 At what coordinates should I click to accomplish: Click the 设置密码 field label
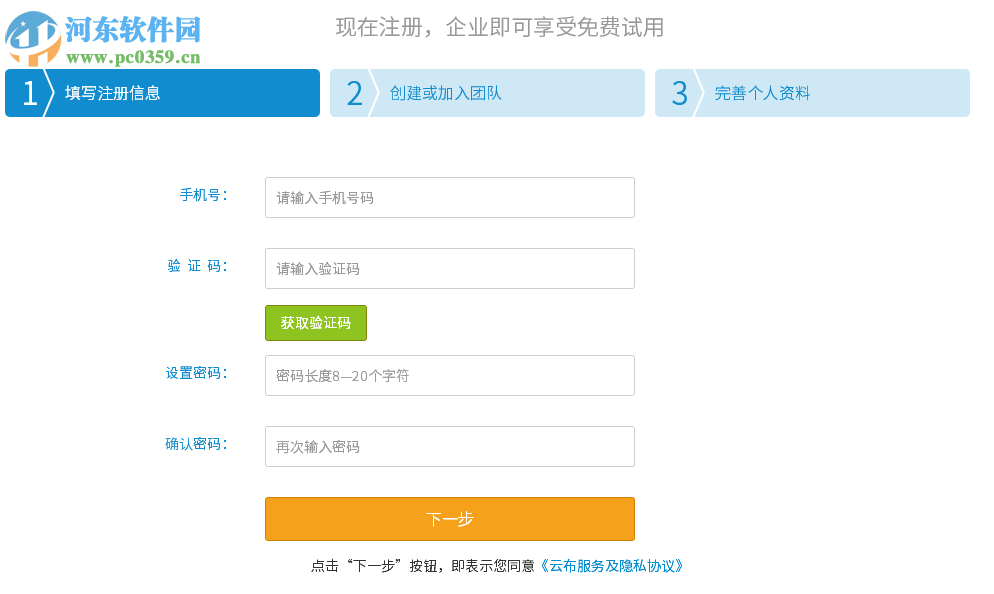tap(196, 373)
